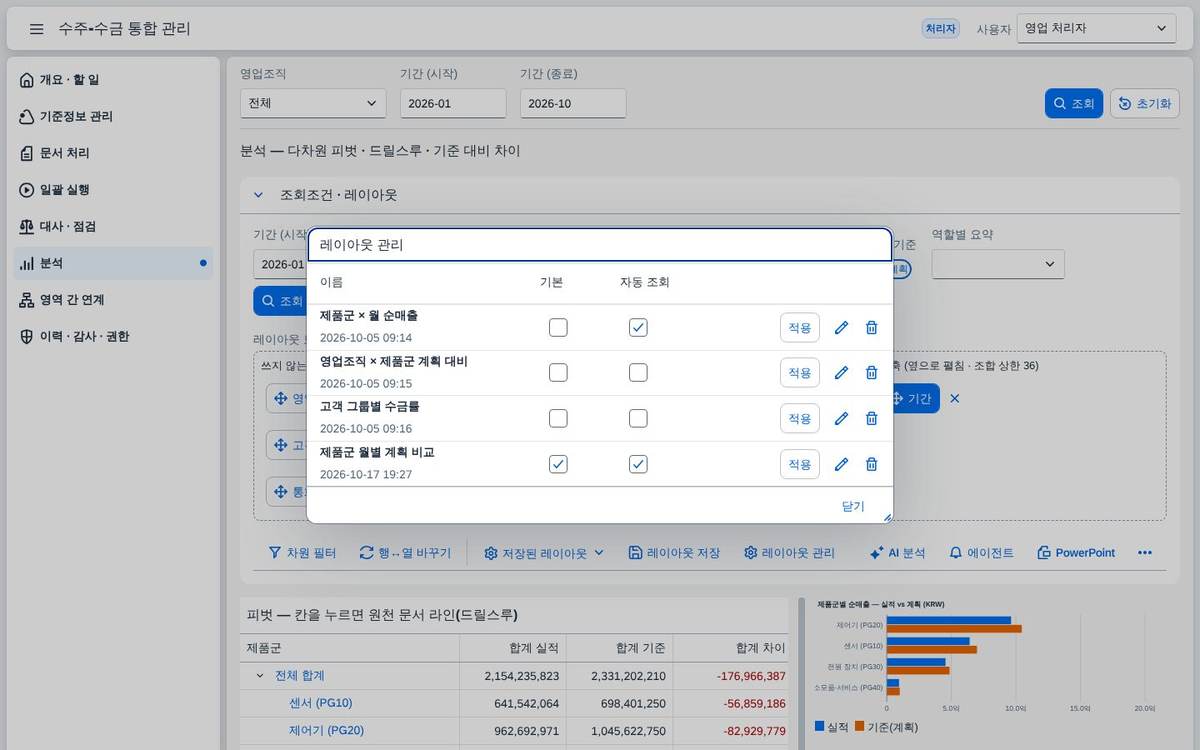Drill into 센서 (PG10) pivot row
The width and height of the screenshot is (1200, 750).
point(320,703)
